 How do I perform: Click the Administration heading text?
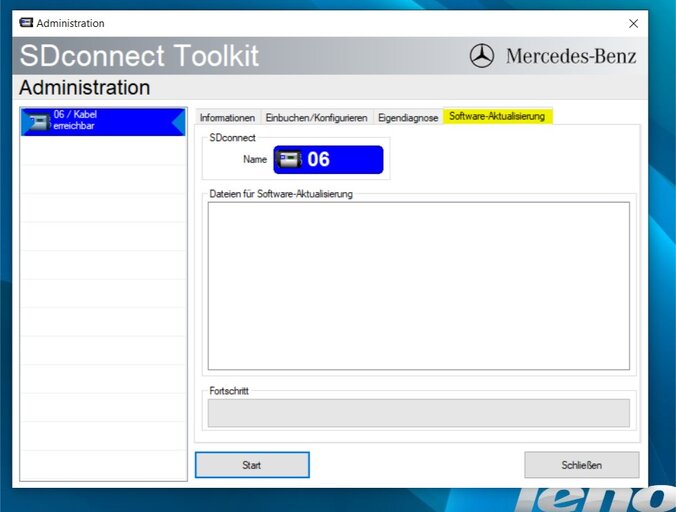pos(85,87)
